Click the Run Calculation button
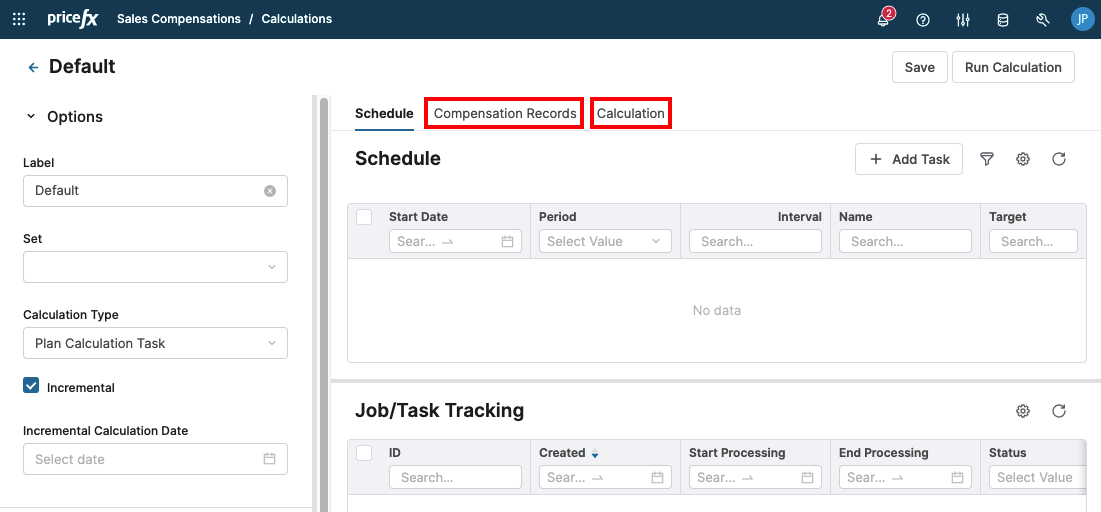This screenshot has height=512, width=1101. pyautogui.click(x=1013, y=67)
